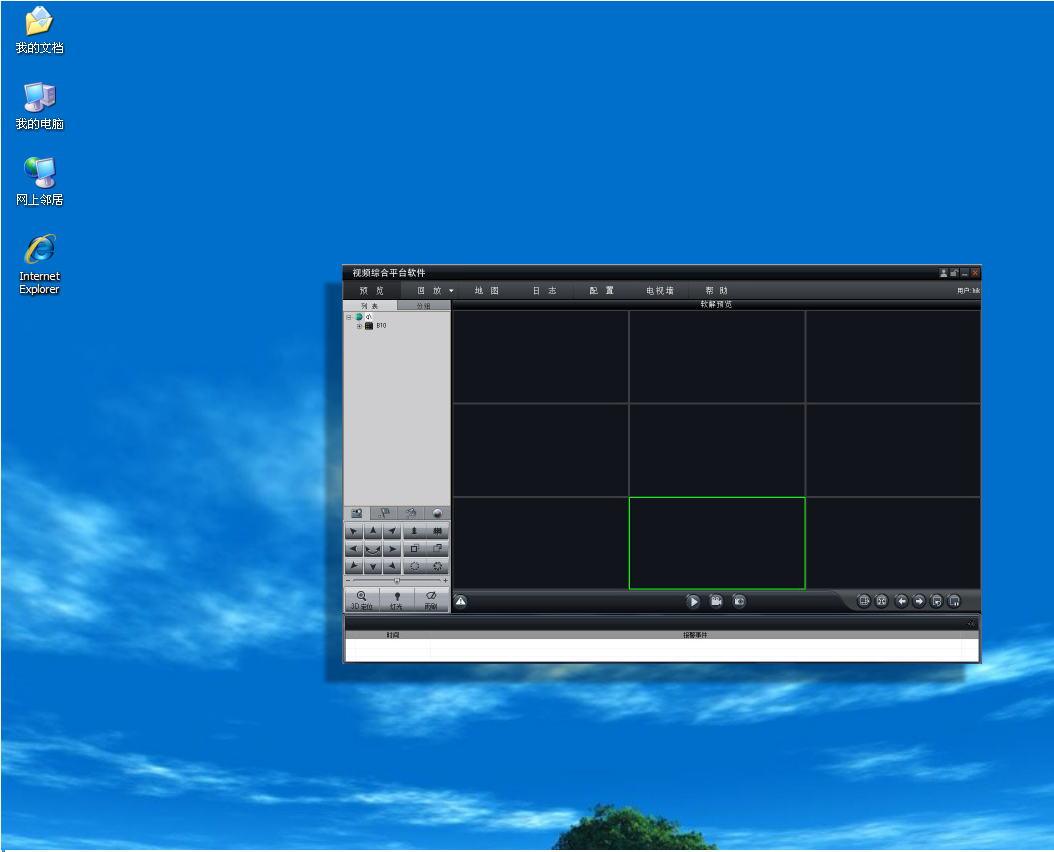Switch to the 列表 list tab
Screen dimensions: 1054x852
point(370,305)
